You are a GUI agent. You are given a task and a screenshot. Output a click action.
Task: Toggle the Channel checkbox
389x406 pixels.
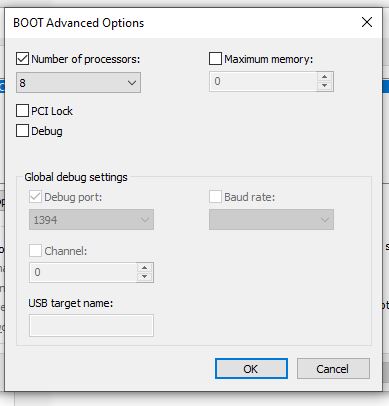(35, 250)
